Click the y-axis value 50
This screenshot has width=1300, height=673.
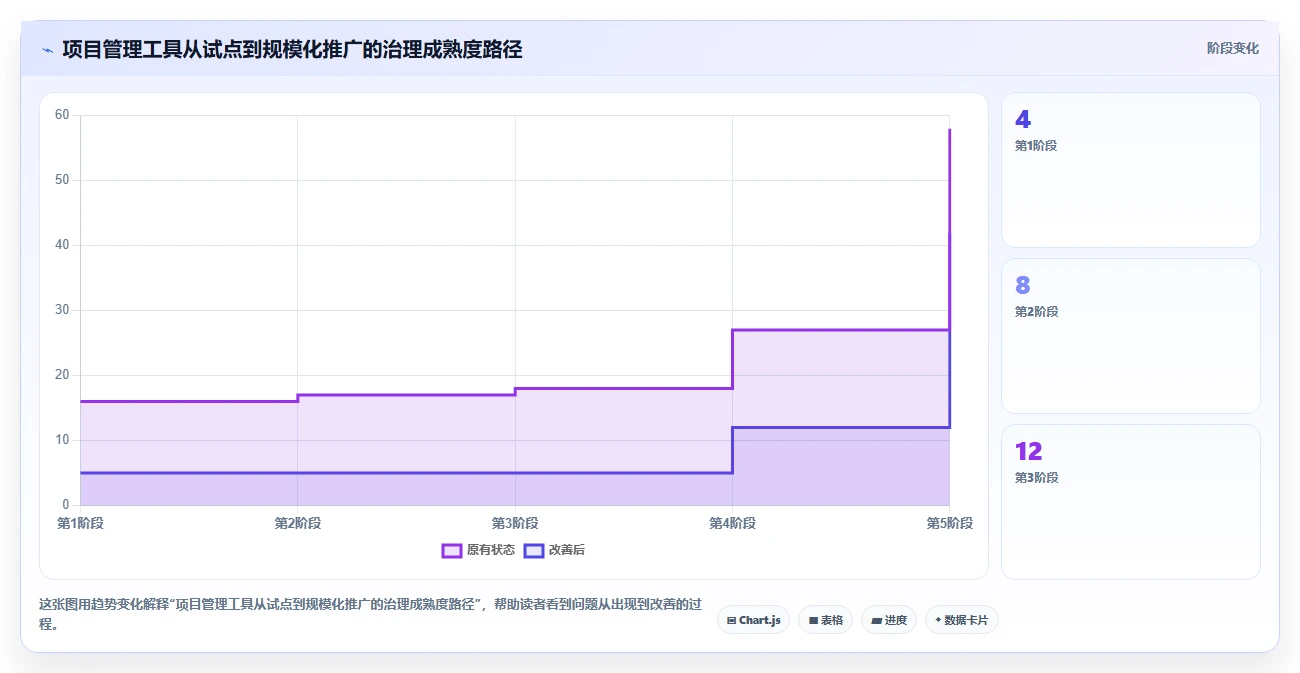click(x=62, y=180)
